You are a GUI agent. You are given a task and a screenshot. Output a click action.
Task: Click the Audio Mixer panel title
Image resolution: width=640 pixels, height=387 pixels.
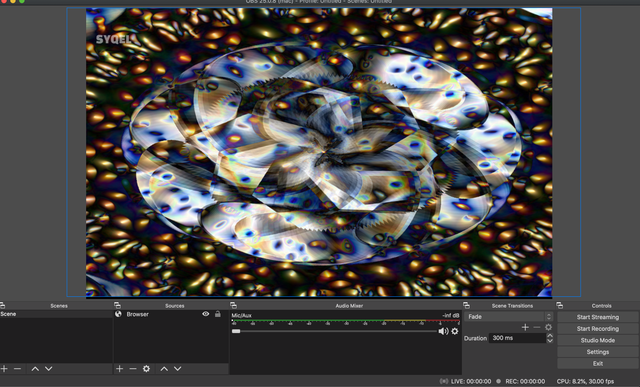[x=349, y=305]
